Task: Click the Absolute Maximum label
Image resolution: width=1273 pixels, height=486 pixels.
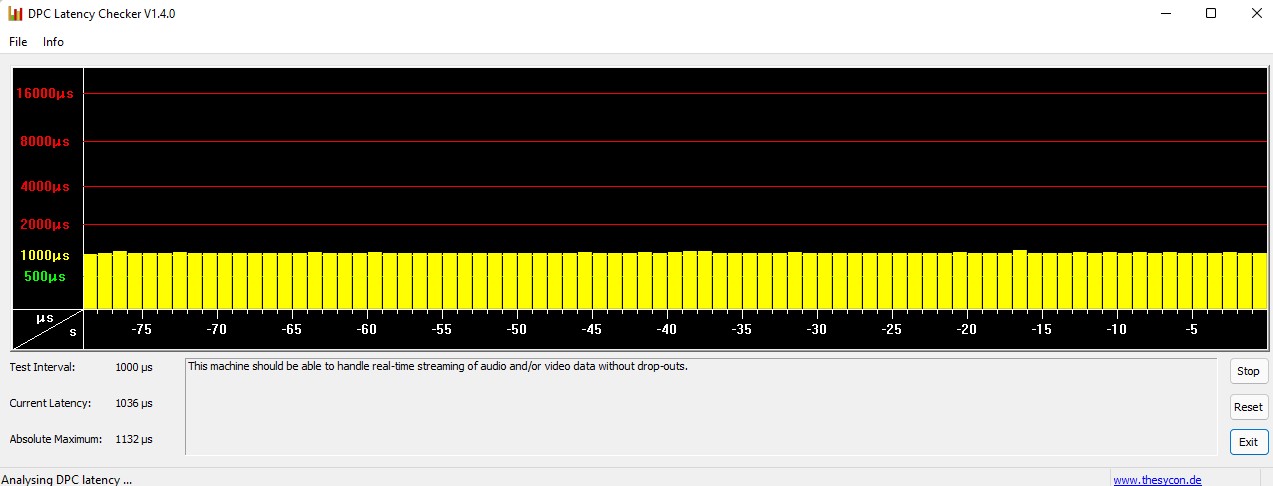Action: pos(56,439)
